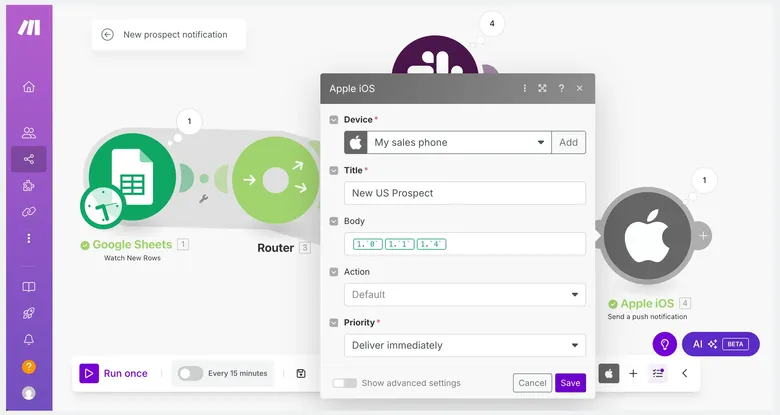780x415 pixels.
Task: Open help for the Apple iOS dialog
Action: [561, 88]
